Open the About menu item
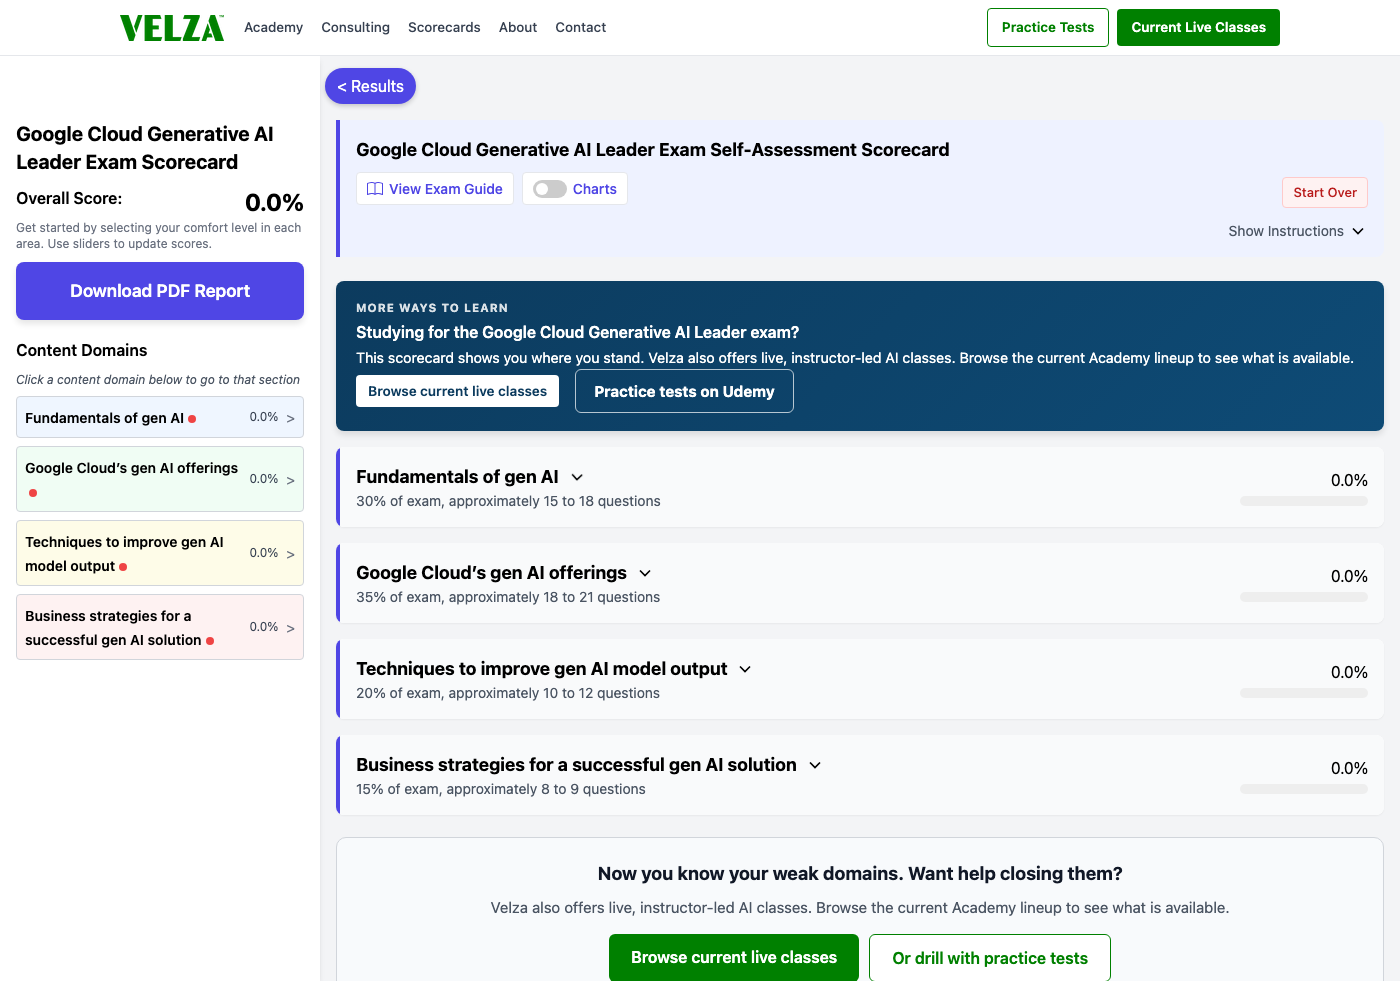 (518, 27)
